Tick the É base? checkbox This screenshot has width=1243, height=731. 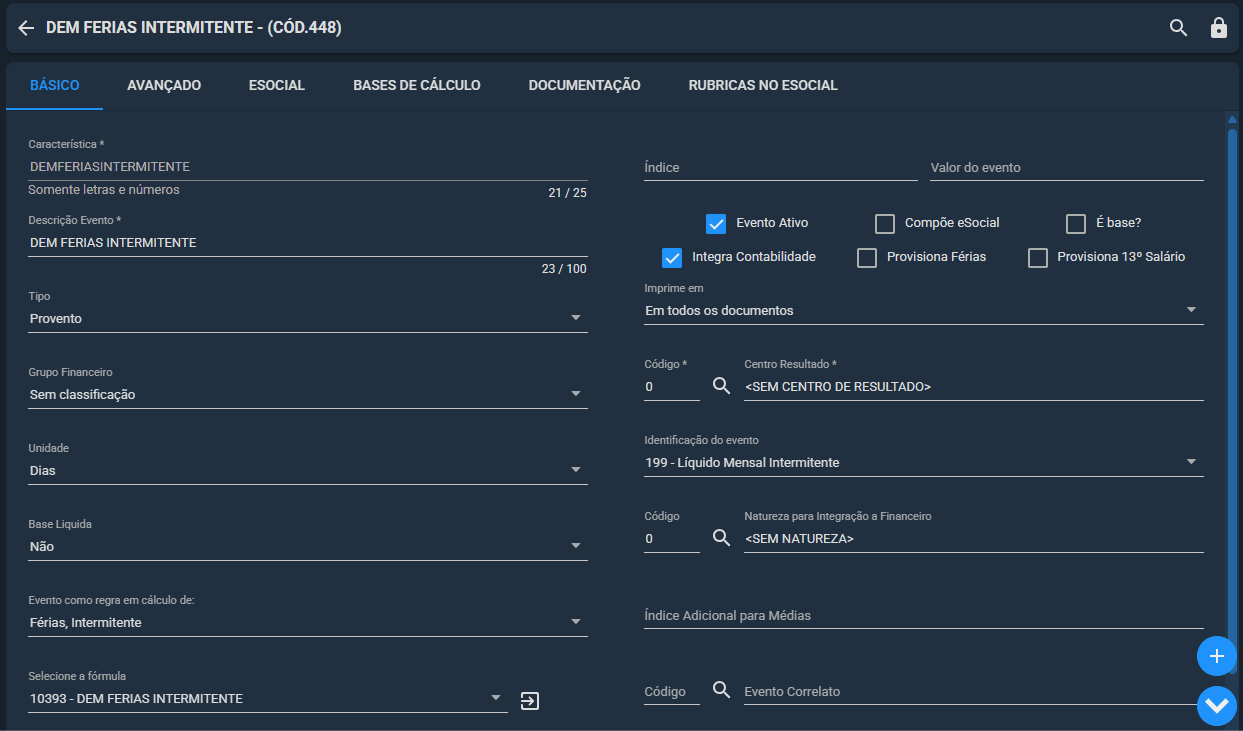(1076, 223)
